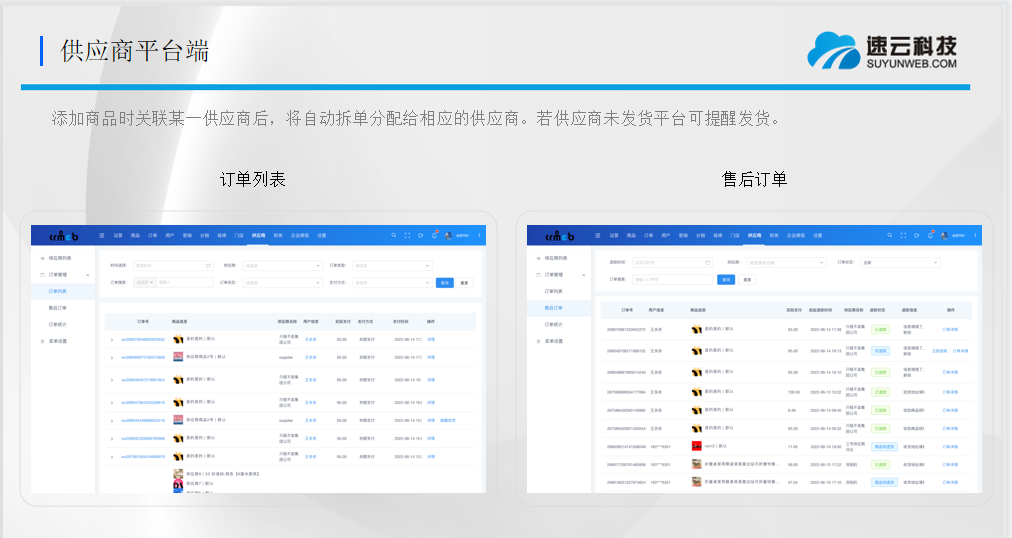
Task: Click refresh icon in right after-sales panel
Action: tap(917, 235)
